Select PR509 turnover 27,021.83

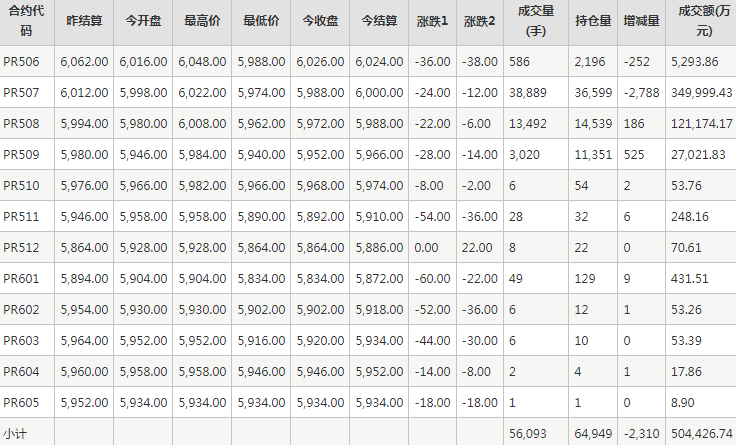tap(698, 154)
